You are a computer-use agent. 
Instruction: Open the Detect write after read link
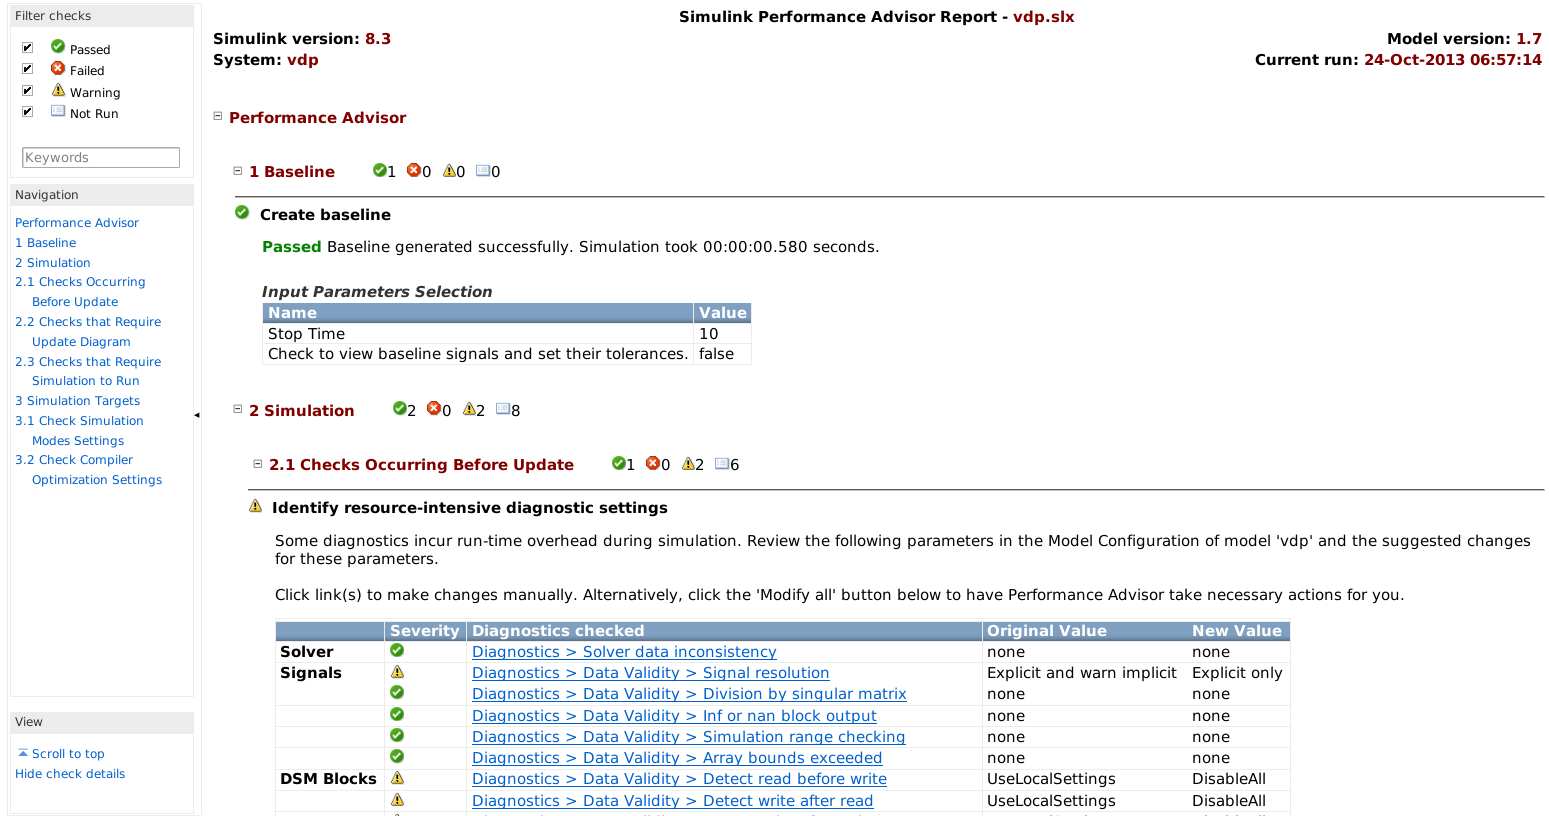(672, 801)
